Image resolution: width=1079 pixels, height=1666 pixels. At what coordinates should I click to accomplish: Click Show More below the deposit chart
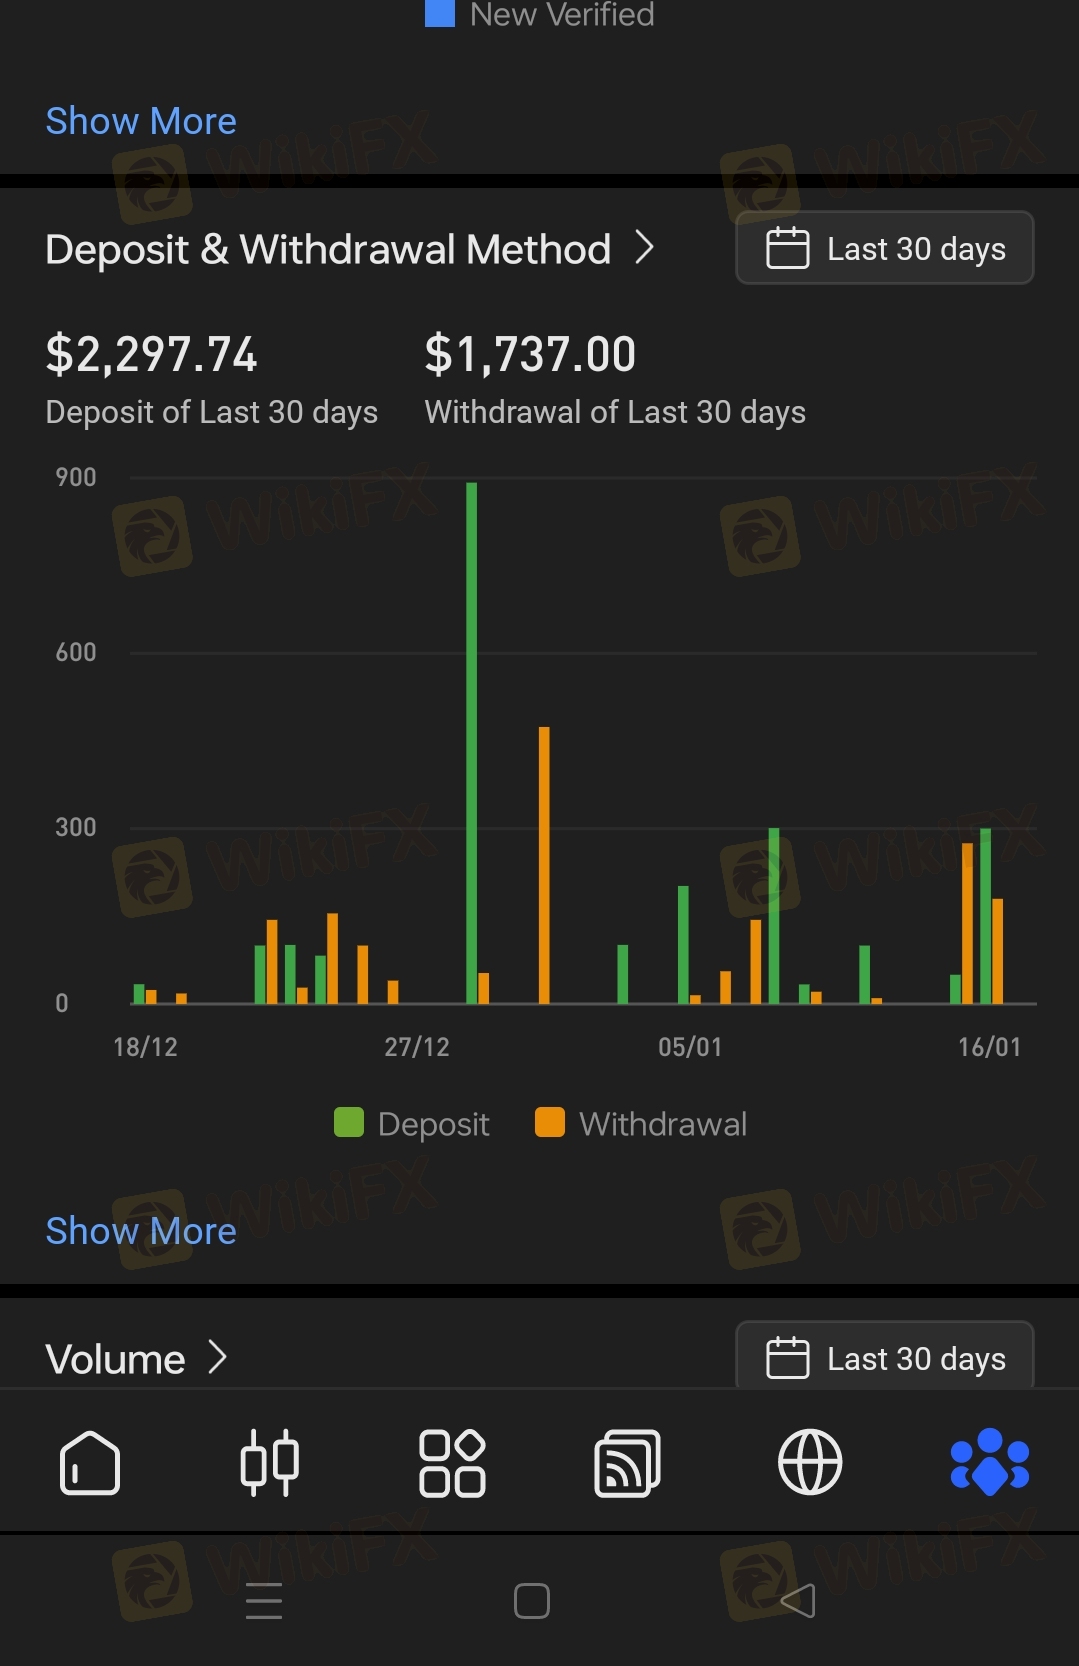141,1231
